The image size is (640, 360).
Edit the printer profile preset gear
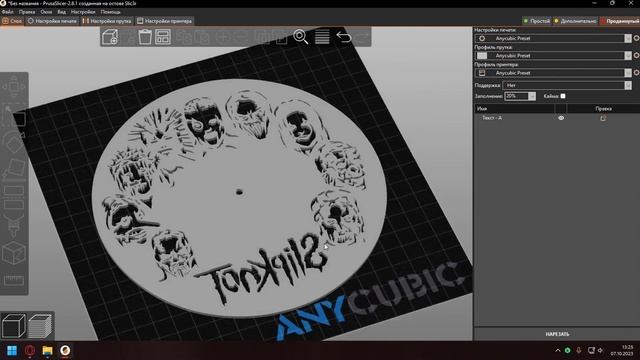click(x=636, y=73)
